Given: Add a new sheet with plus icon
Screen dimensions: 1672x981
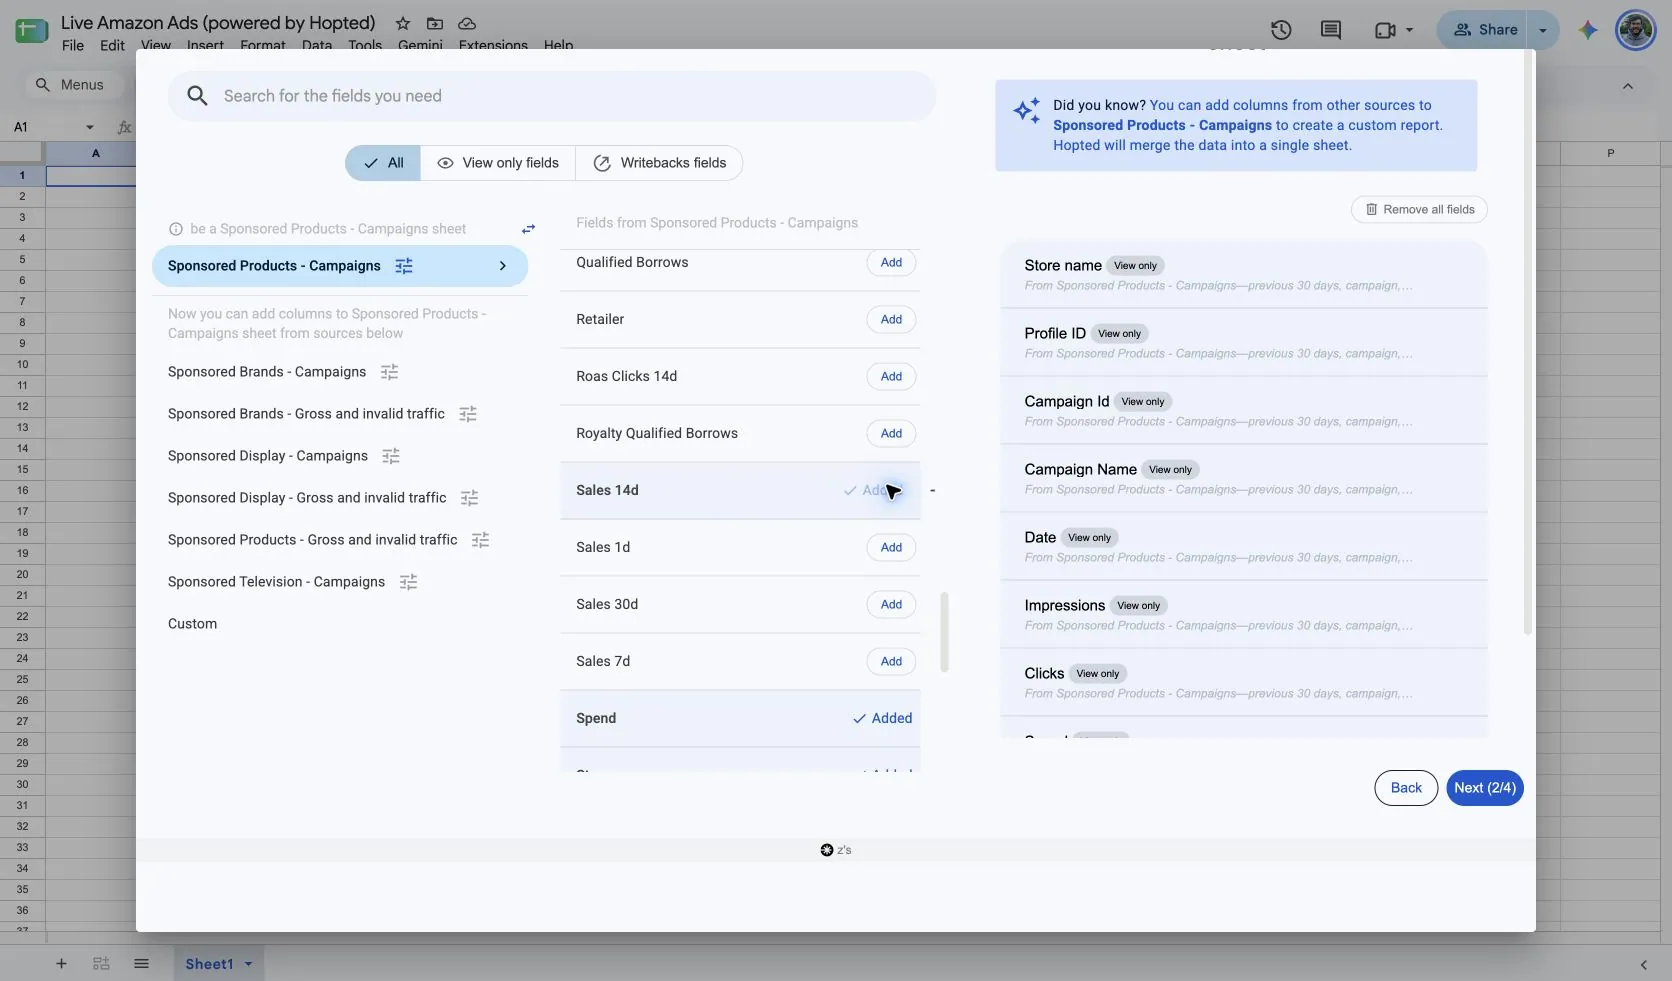Looking at the screenshot, I should click(x=61, y=964).
